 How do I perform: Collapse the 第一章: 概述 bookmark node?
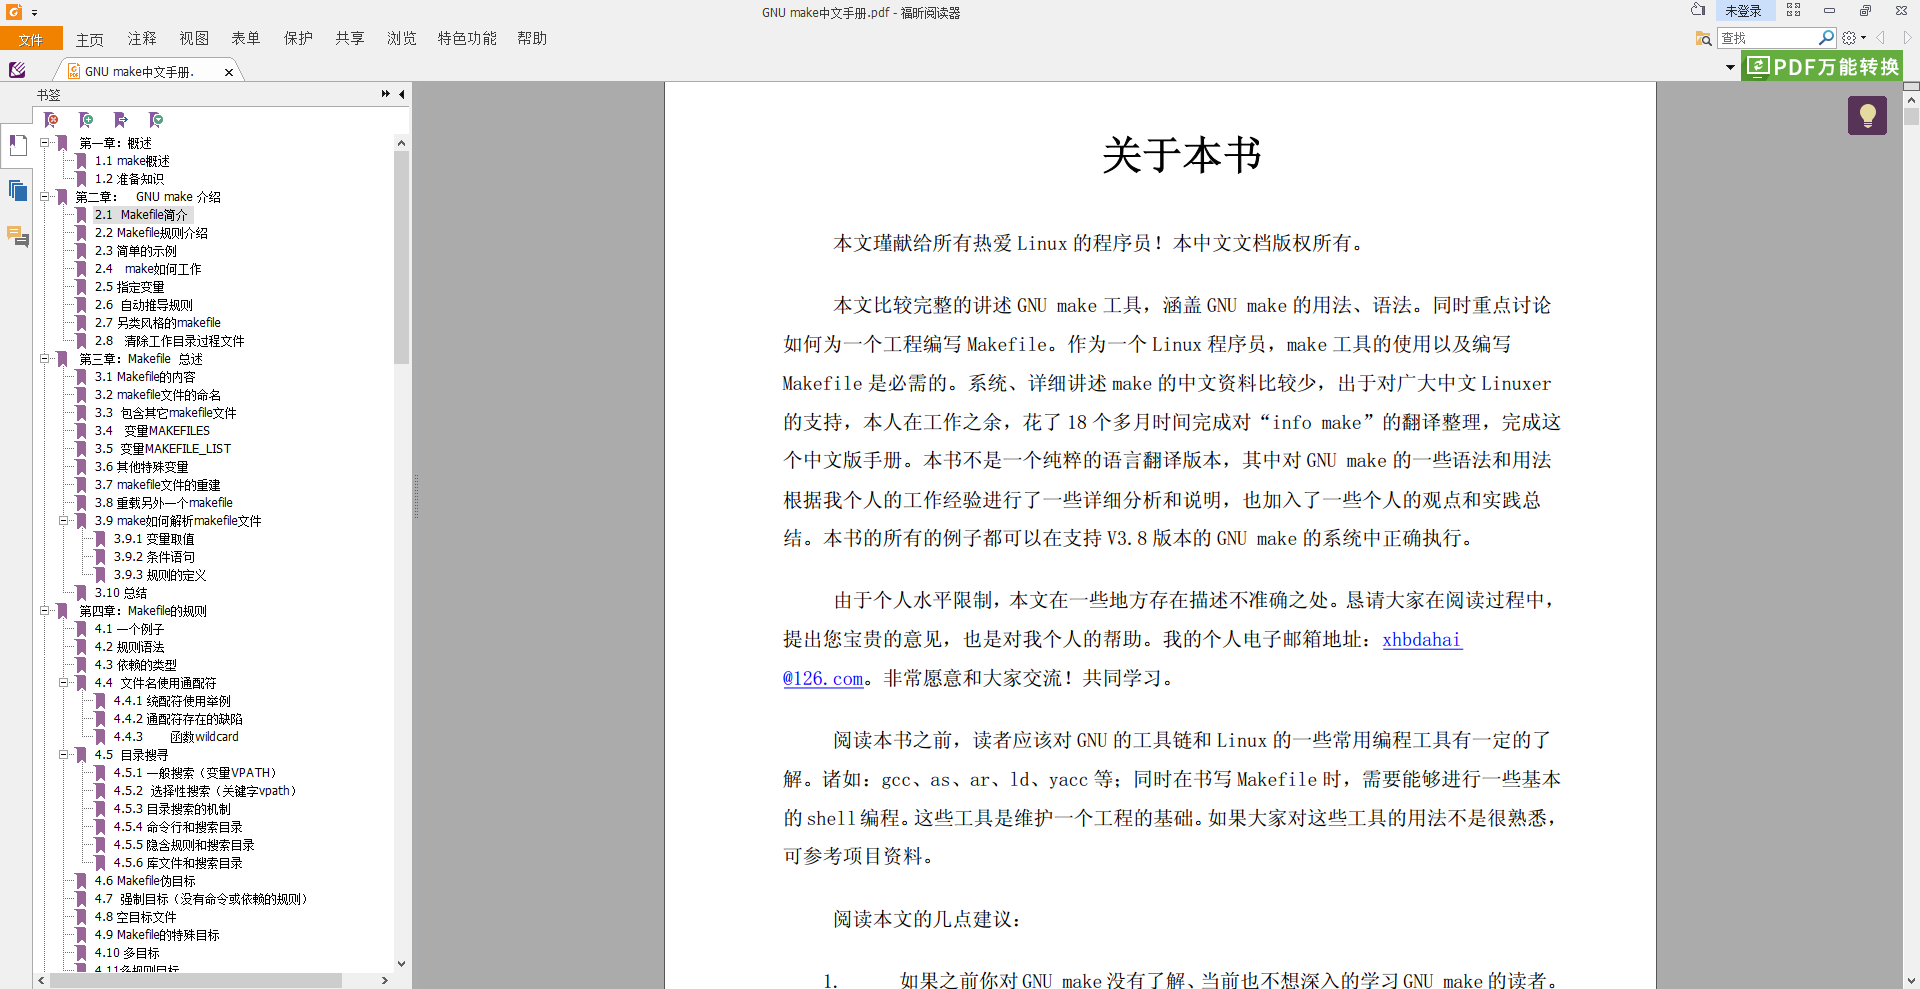[45, 143]
